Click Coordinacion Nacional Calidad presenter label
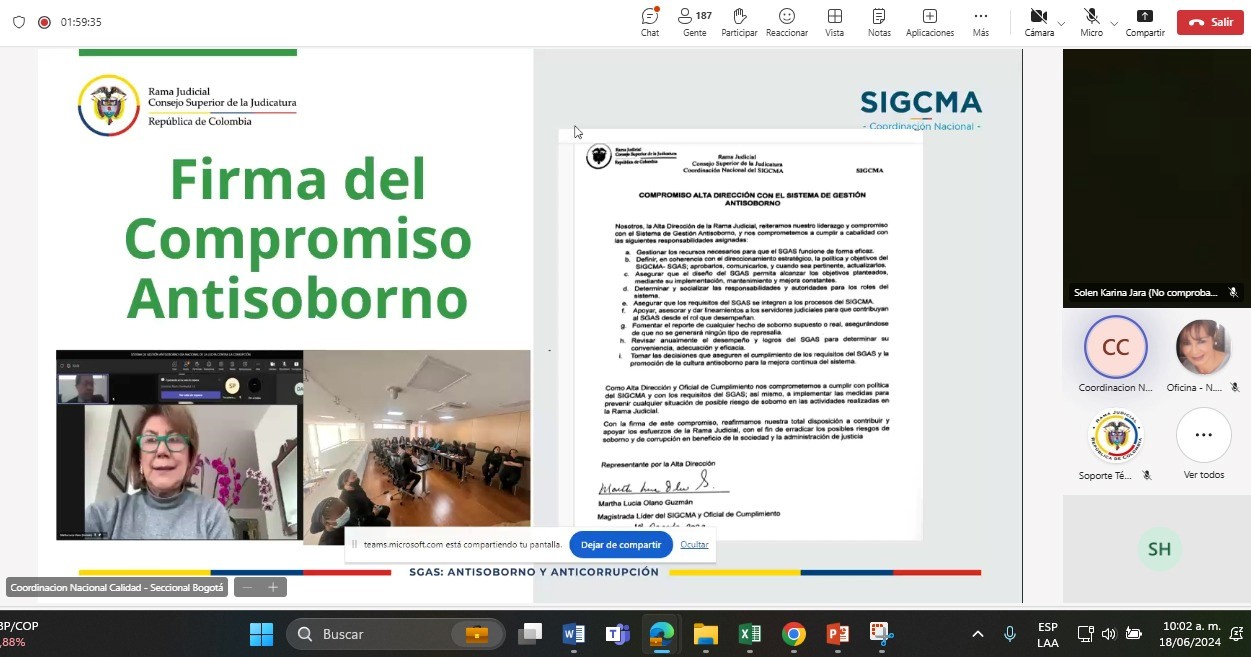Image resolution: width=1251 pixels, height=657 pixels. 118,587
